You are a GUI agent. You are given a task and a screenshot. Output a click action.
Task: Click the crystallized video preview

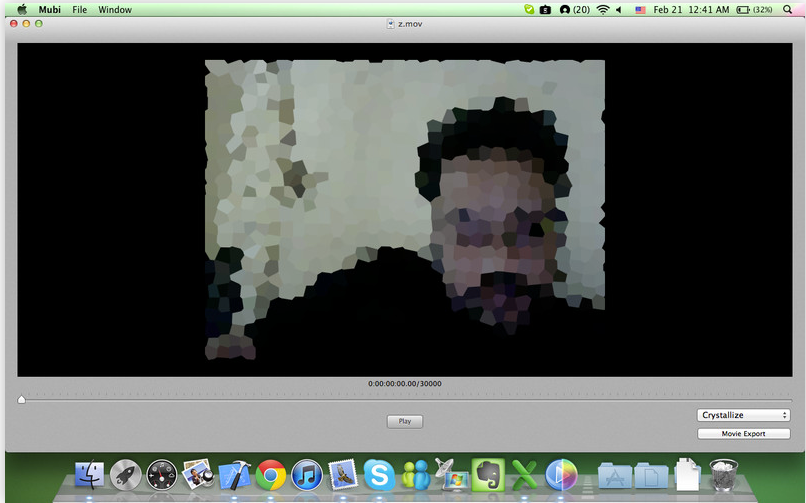(405, 210)
